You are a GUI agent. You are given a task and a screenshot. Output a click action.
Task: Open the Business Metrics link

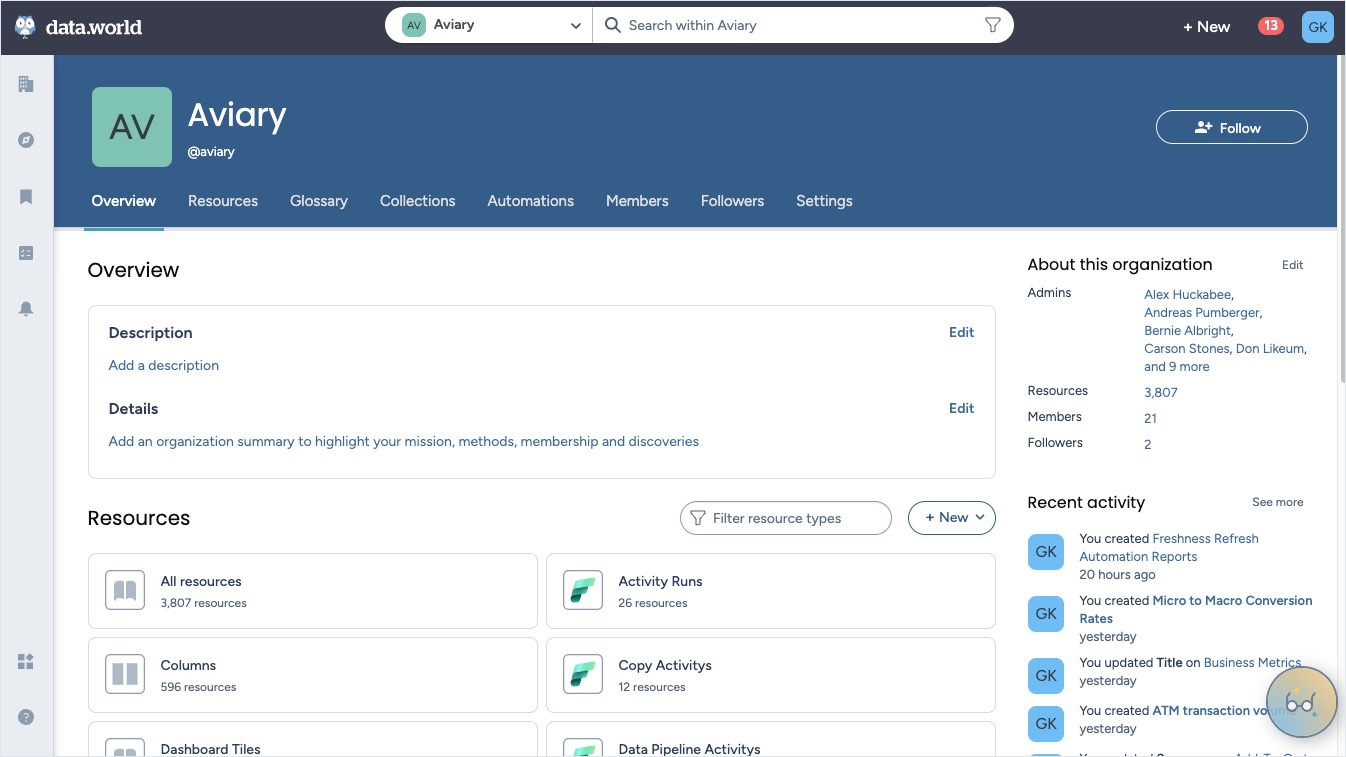pyautogui.click(x=1252, y=662)
